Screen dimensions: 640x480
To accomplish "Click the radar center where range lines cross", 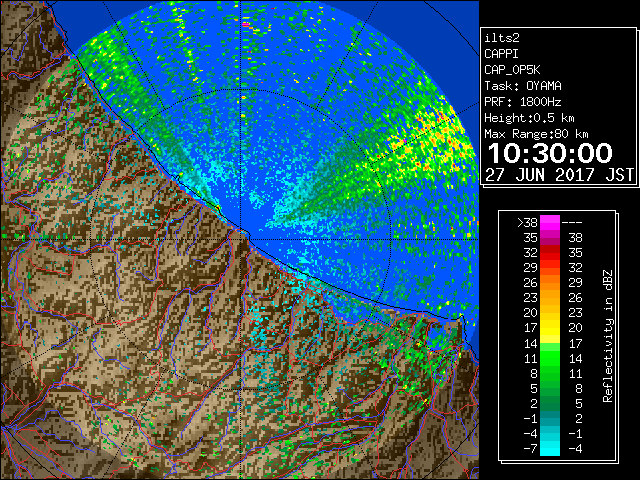I will click(240, 239).
